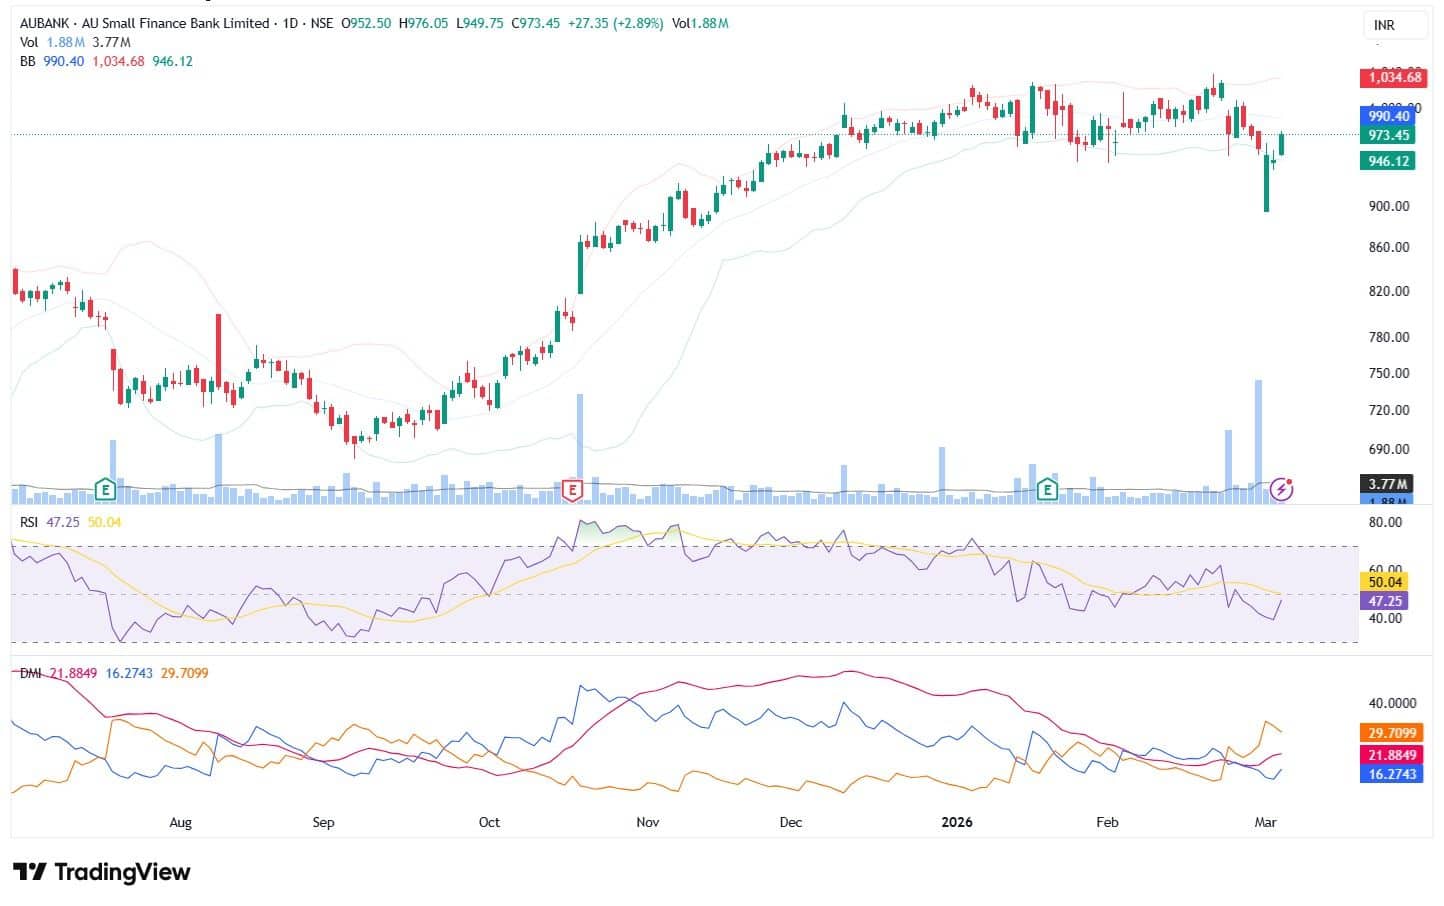The height and width of the screenshot is (906, 1444).
Task: Click the 750.00 price axis tick
Action: point(1389,373)
